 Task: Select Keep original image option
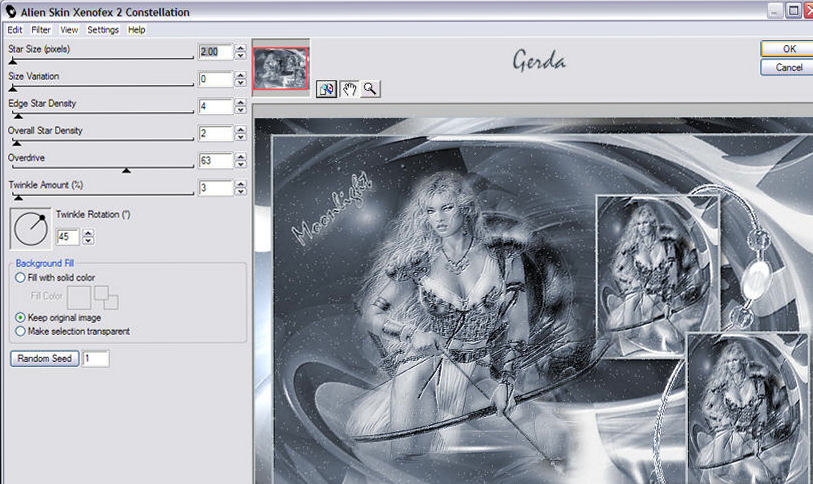click(20, 317)
